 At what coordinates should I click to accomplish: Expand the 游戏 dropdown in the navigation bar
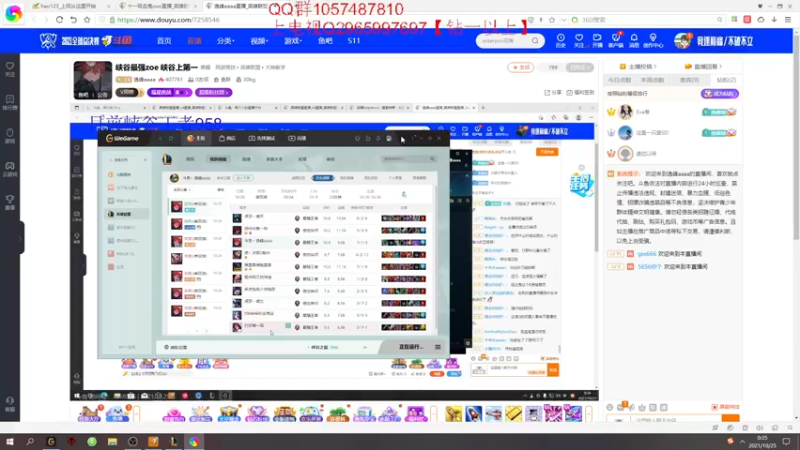coord(293,41)
